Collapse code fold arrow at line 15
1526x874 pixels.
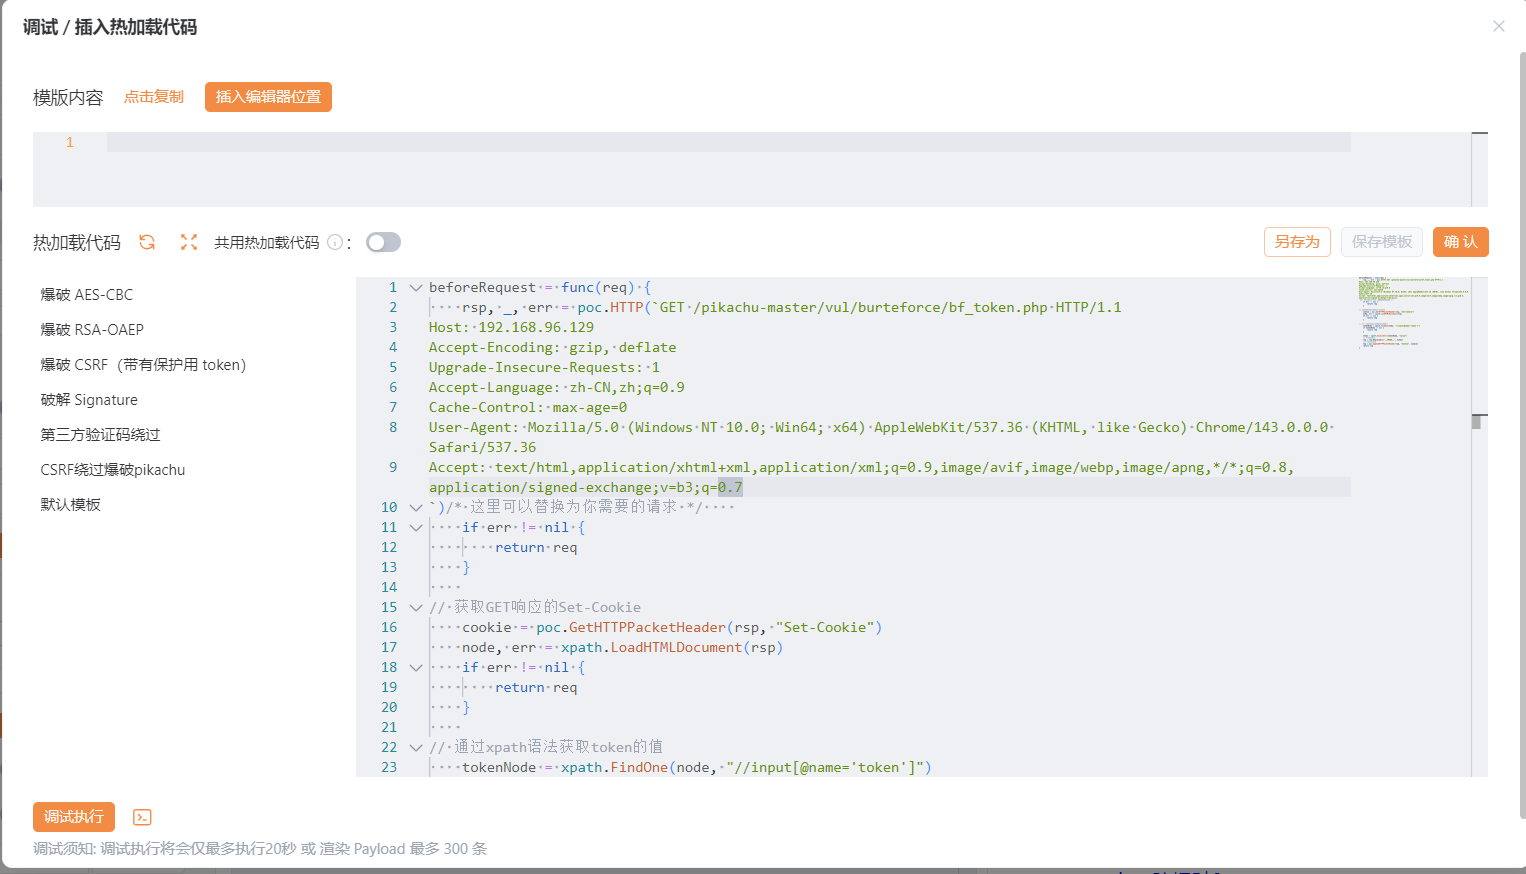click(416, 607)
